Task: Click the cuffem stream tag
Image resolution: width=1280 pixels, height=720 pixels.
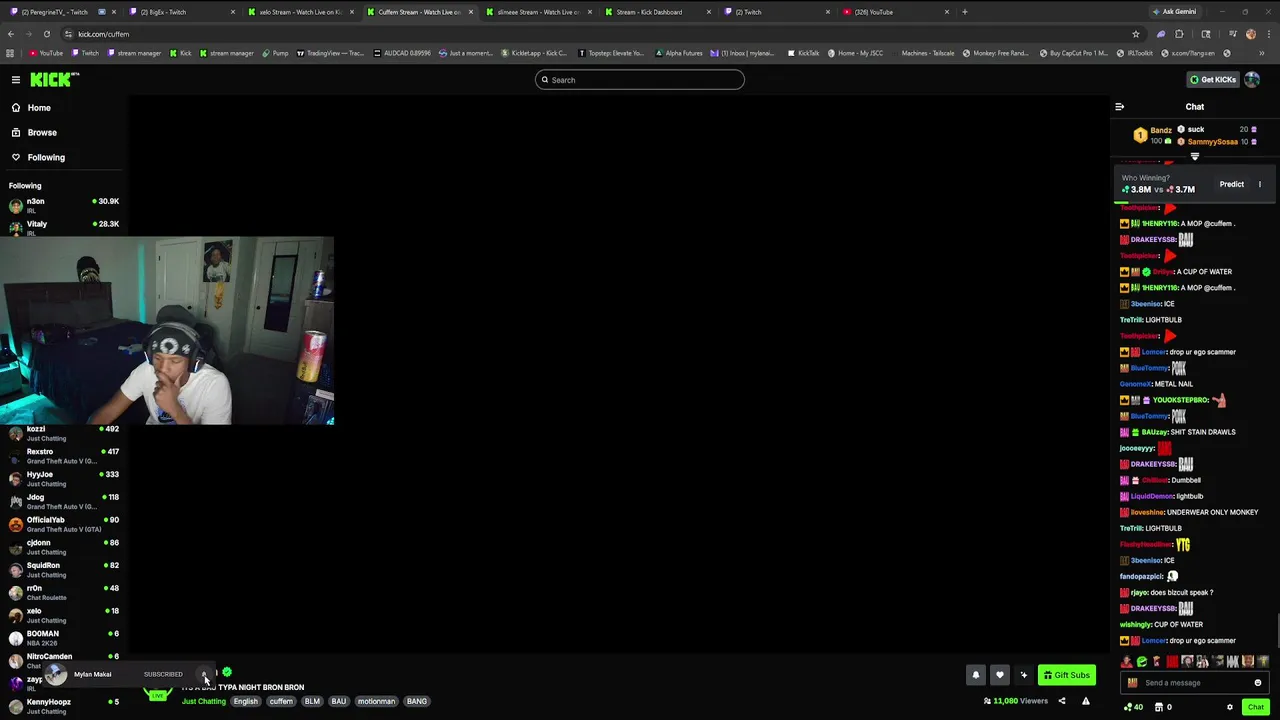Action: point(281,701)
